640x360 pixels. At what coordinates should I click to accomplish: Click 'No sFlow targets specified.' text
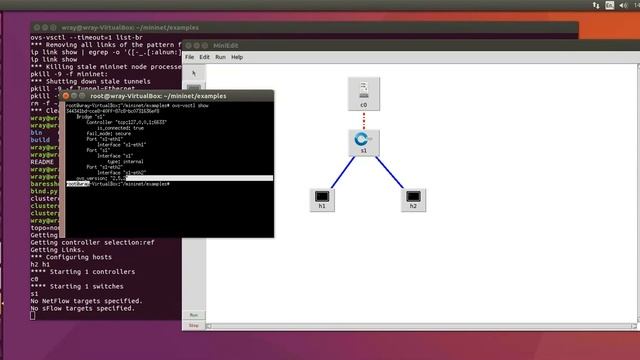pos(82,308)
